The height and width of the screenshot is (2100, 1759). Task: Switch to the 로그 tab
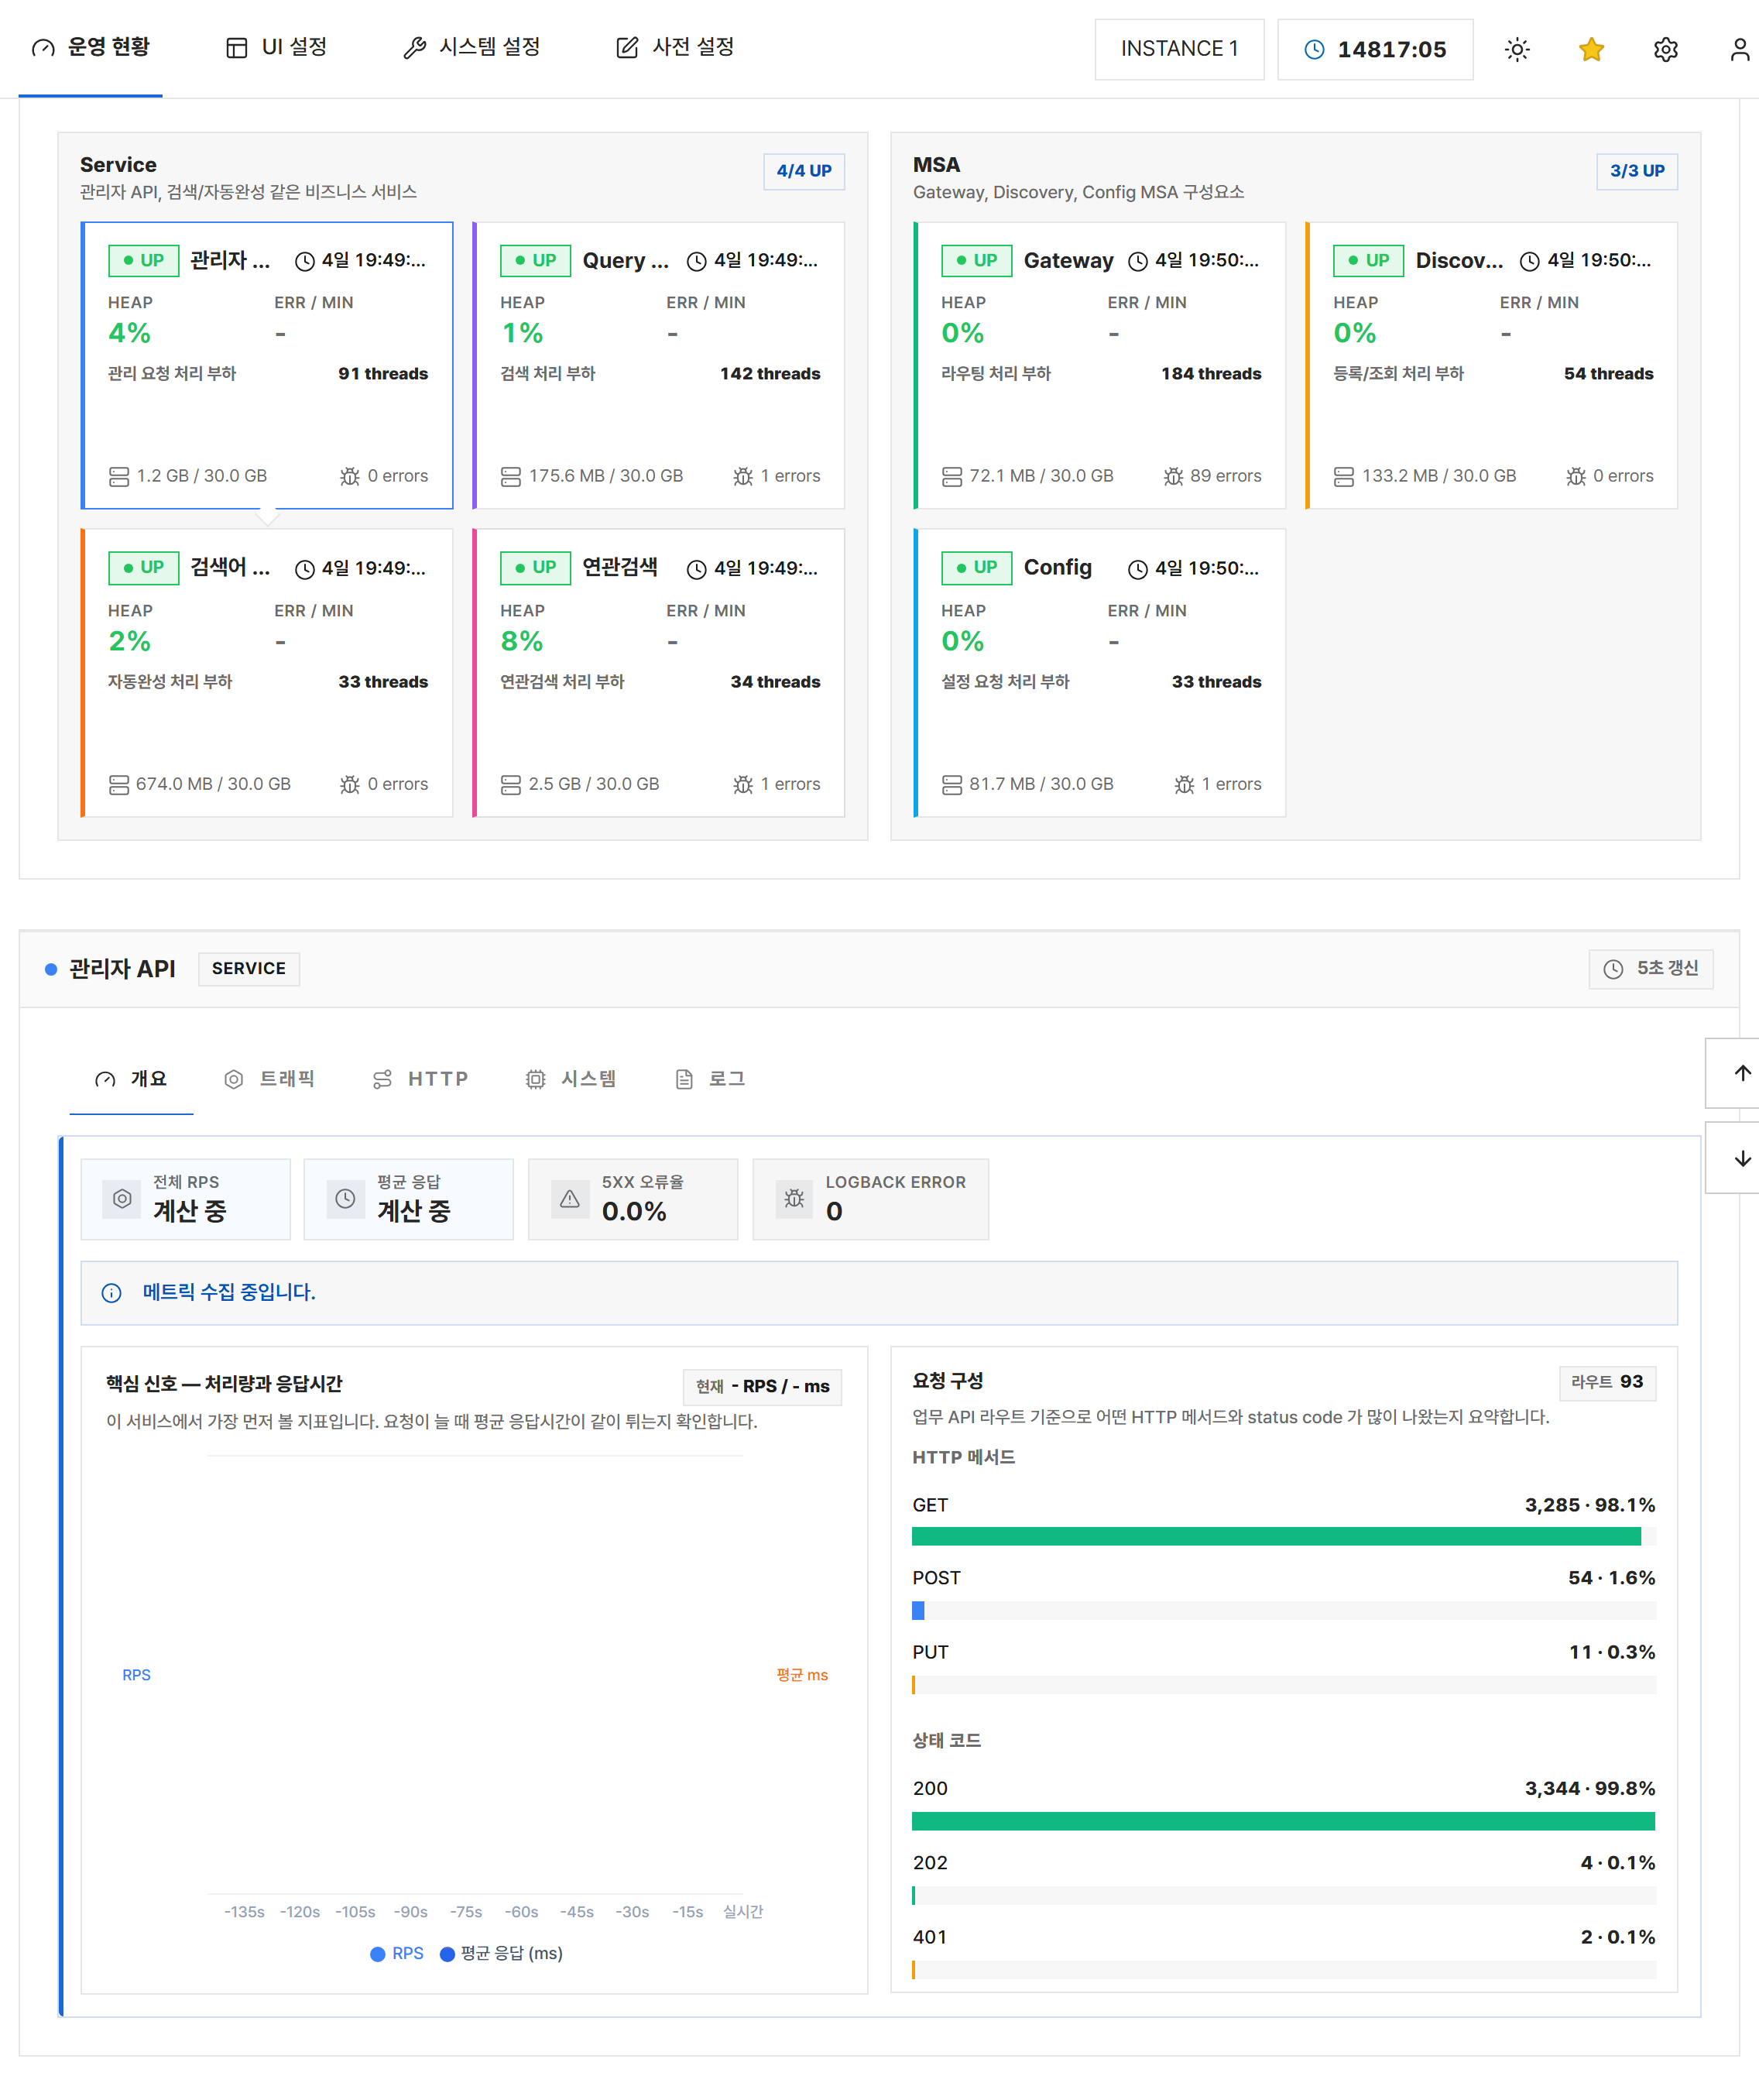(x=710, y=1078)
